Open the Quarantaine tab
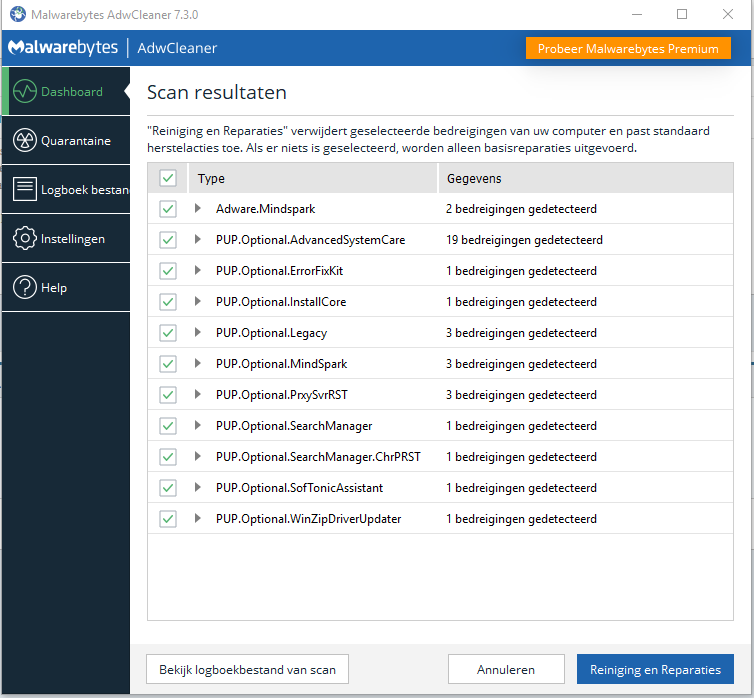Viewport: 754px width, 698px height. (75, 141)
